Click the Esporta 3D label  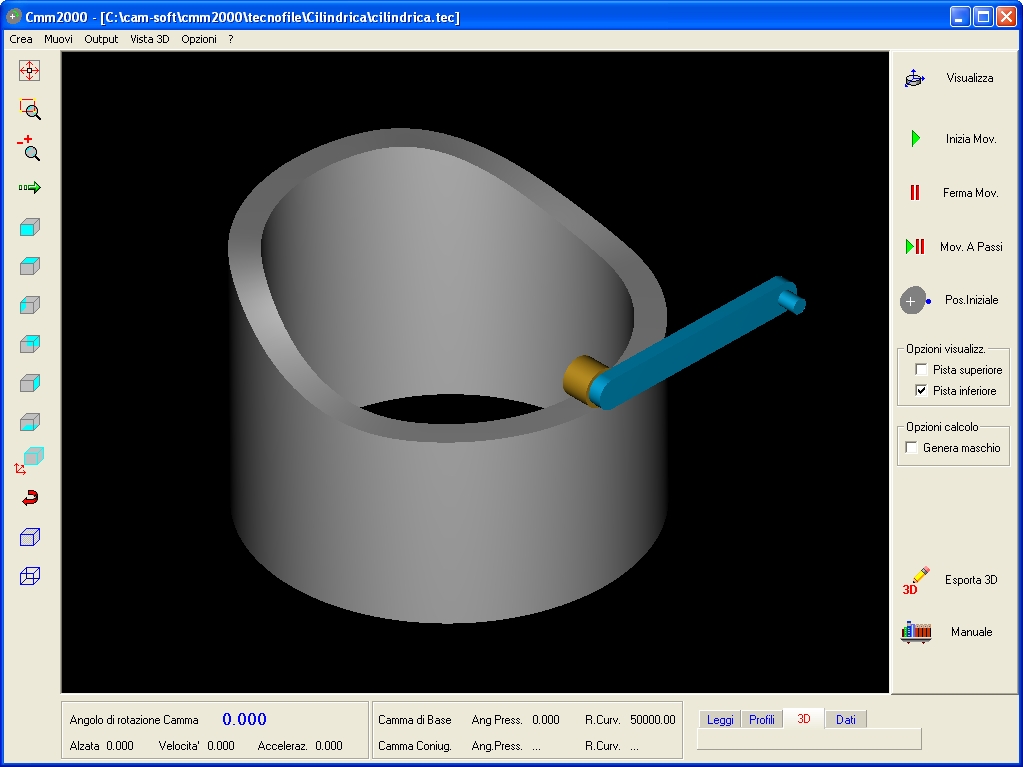tap(971, 580)
